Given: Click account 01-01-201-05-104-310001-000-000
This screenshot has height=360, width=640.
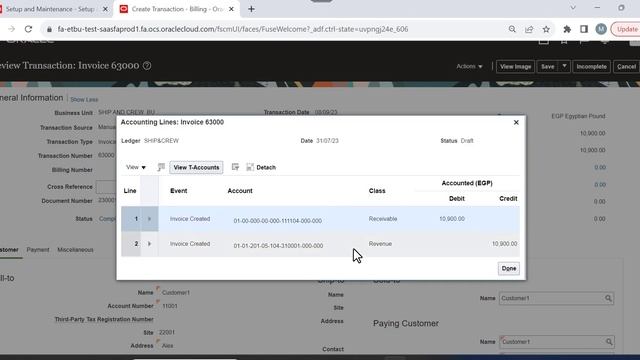Looking at the screenshot, I should (x=278, y=246).
